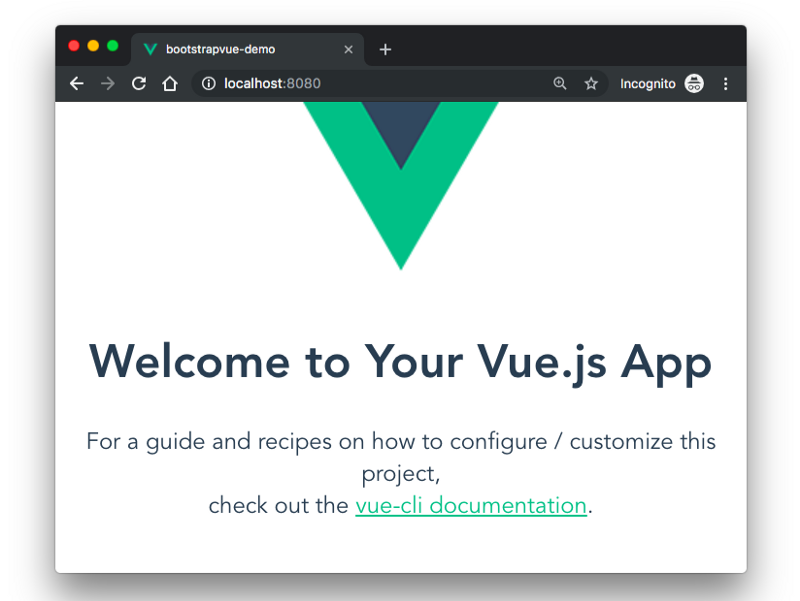Click the Welcome to Your Vue.js App heading
The image size is (800, 601).
[x=399, y=362]
